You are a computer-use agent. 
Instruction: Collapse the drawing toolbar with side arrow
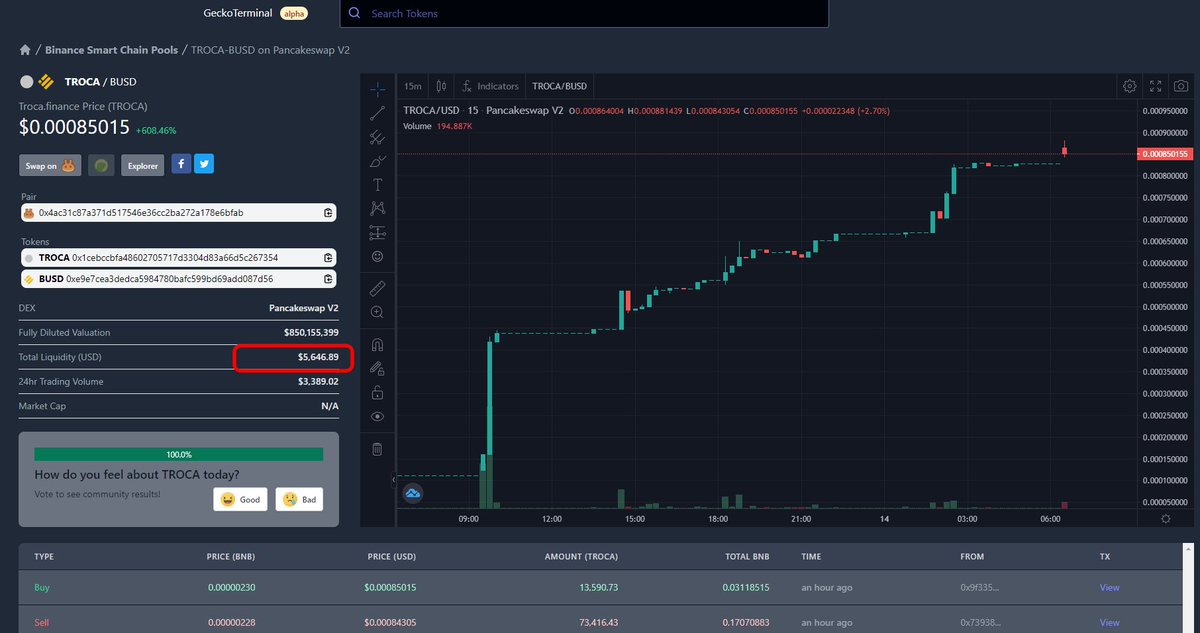(x=392, y=481)
